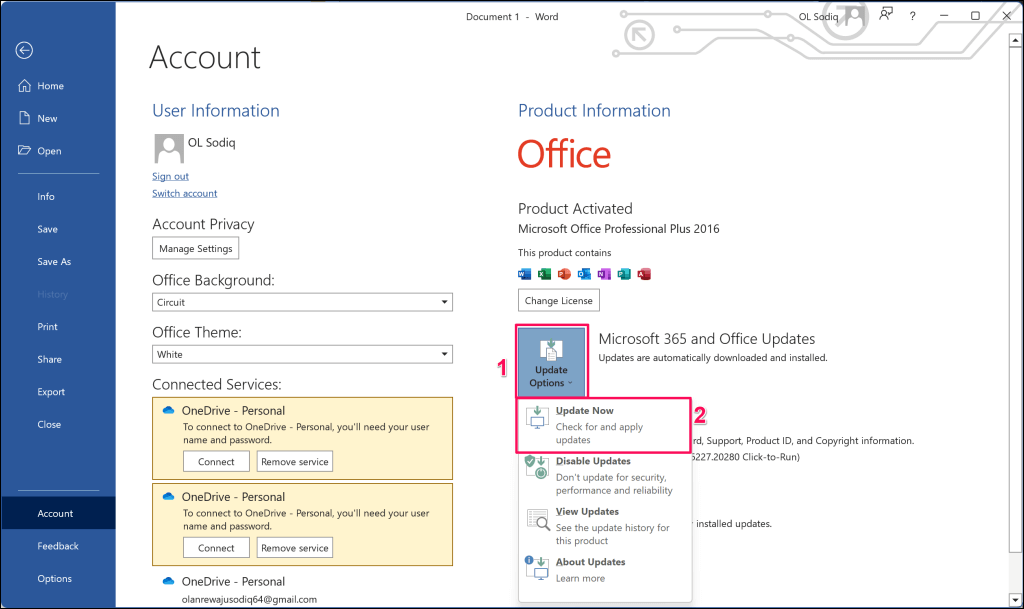Expand the Office Background dropdown
The height and width of the screenshot is (609, 1024).
click(444, 302)
